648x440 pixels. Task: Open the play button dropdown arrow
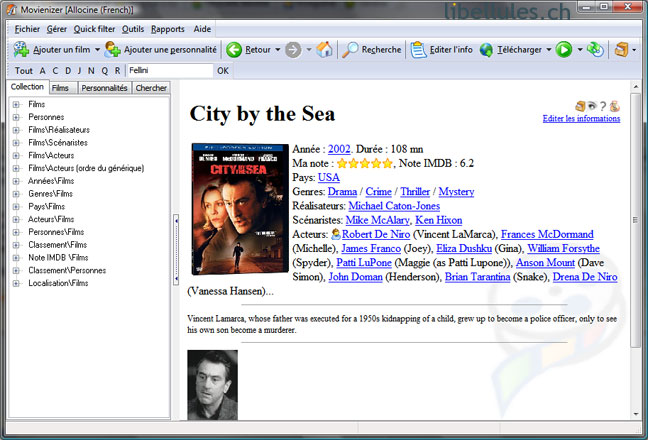coord(580,50)
